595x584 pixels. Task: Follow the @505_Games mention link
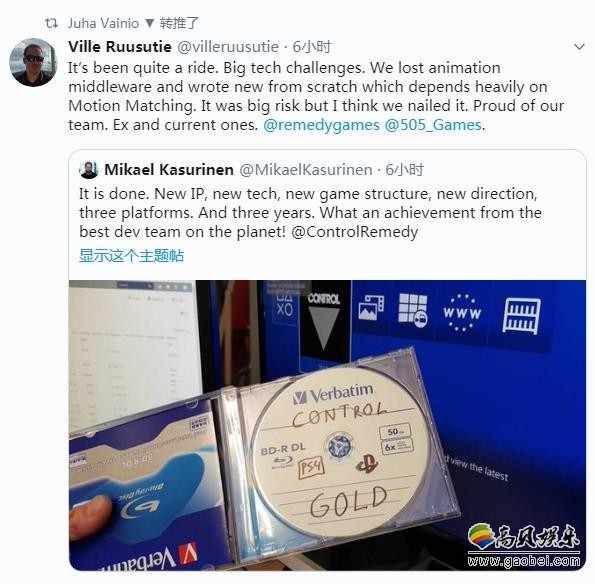tap(433, 125)
